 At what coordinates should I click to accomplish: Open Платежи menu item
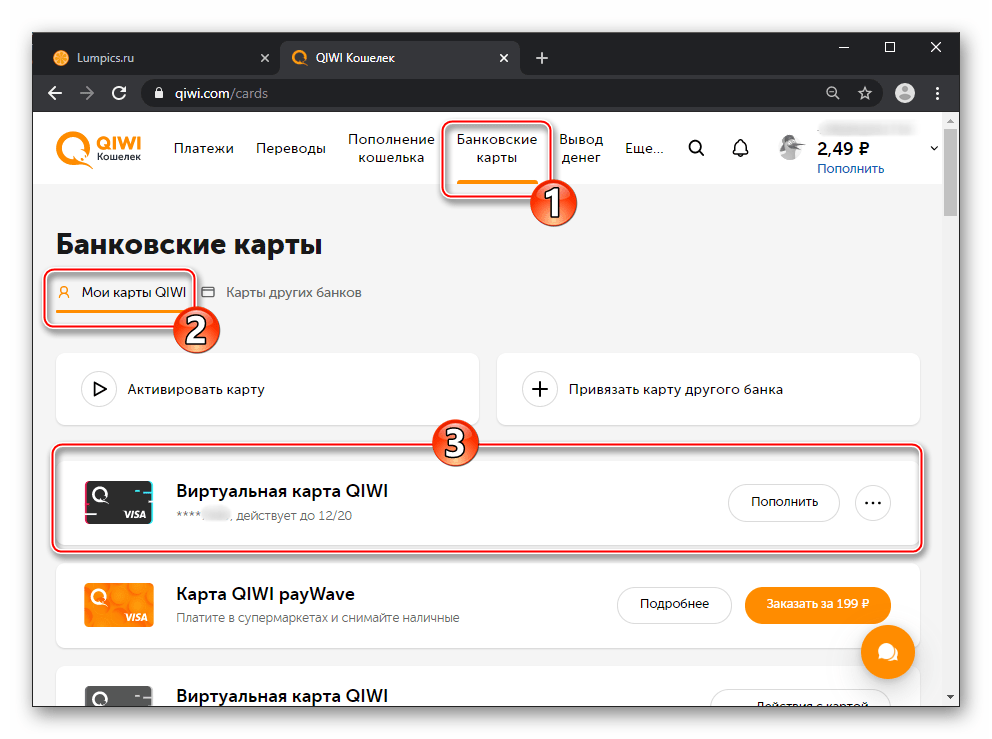[x=204, y=148]
